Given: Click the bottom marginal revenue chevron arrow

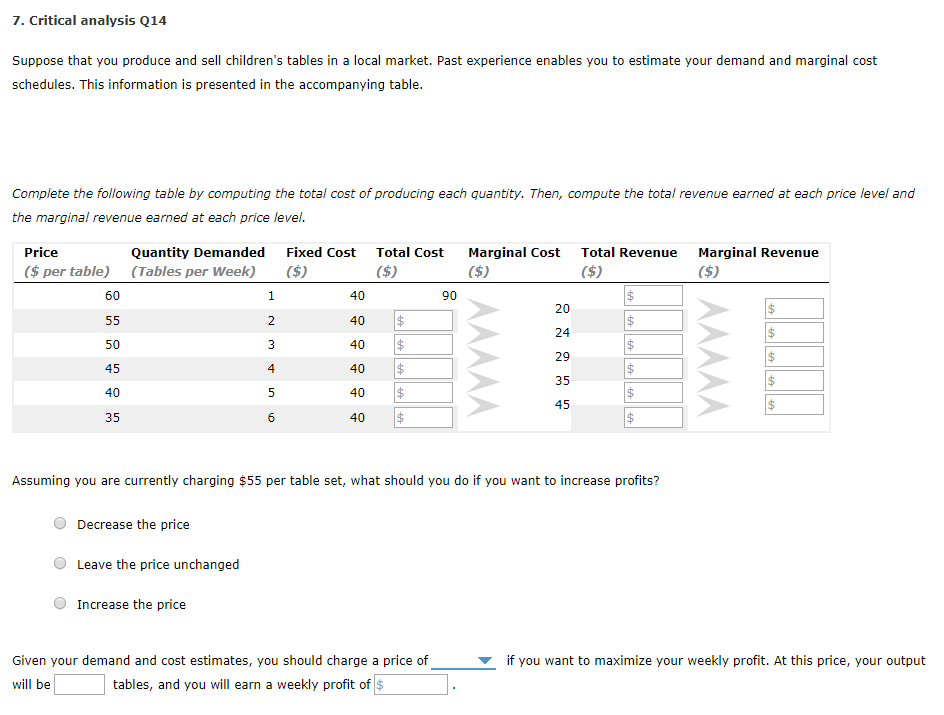Looking at the screenshot, I should (711, 403).
